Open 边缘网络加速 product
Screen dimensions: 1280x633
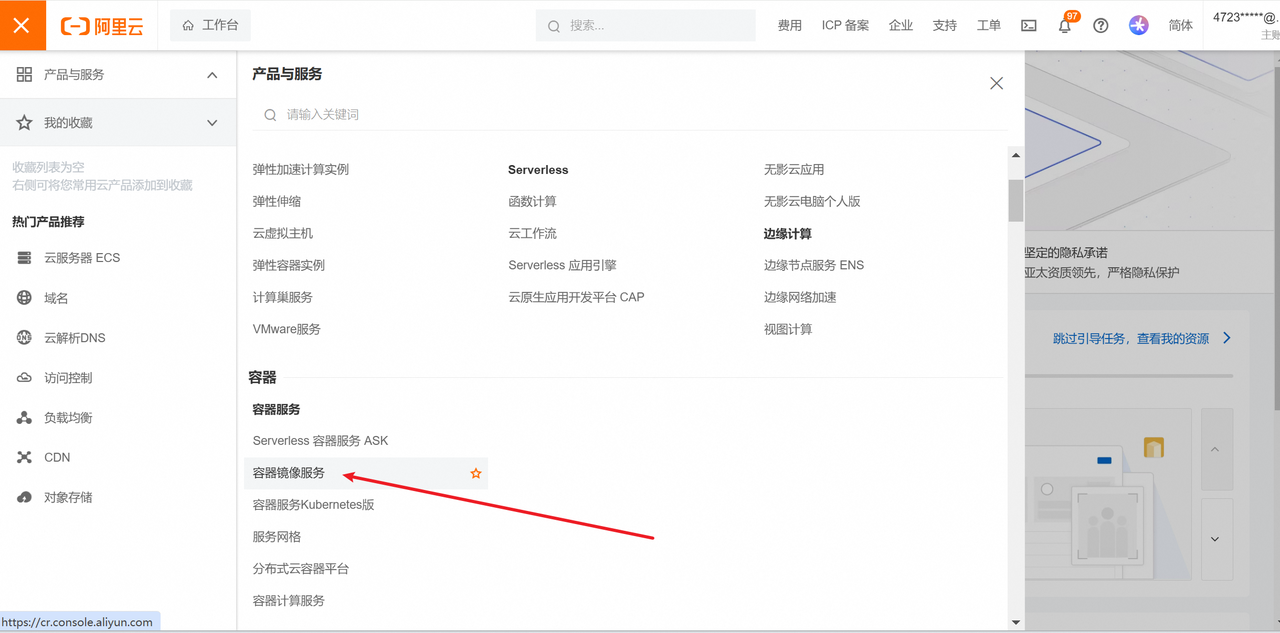click(800, 298)
